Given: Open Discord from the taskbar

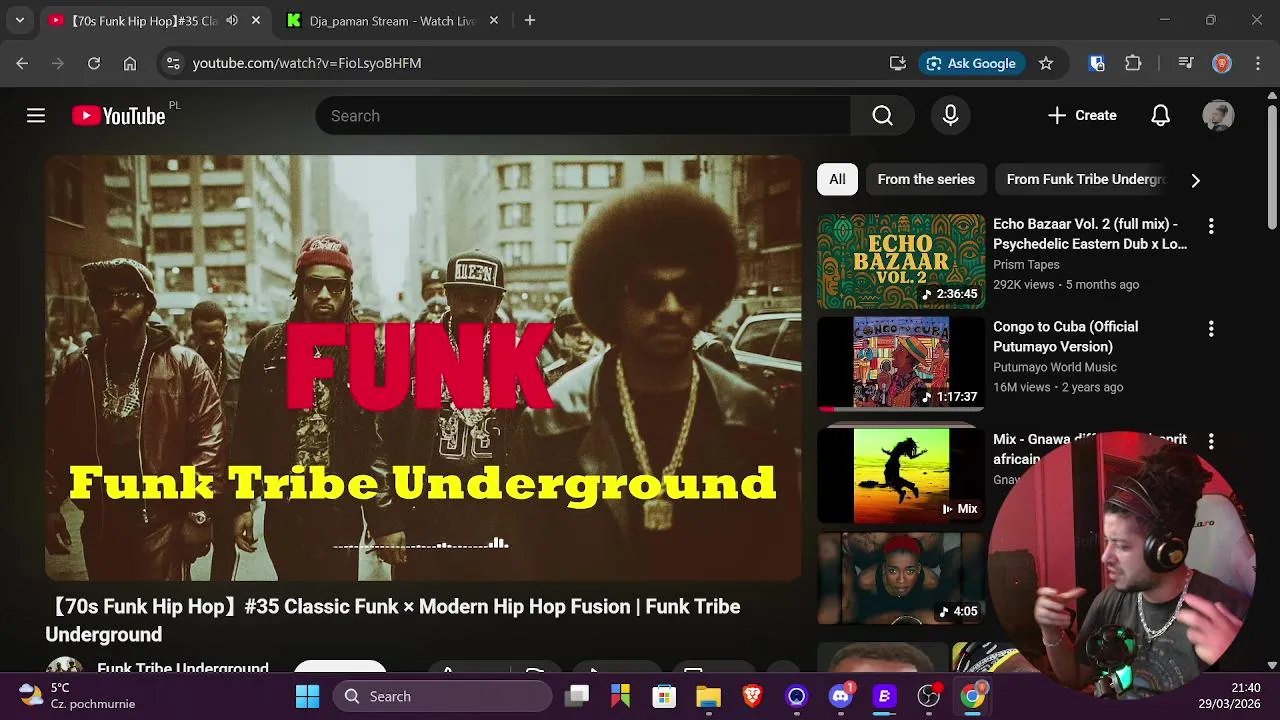Looking at the screenshot, I should click(x=841, y=696).
